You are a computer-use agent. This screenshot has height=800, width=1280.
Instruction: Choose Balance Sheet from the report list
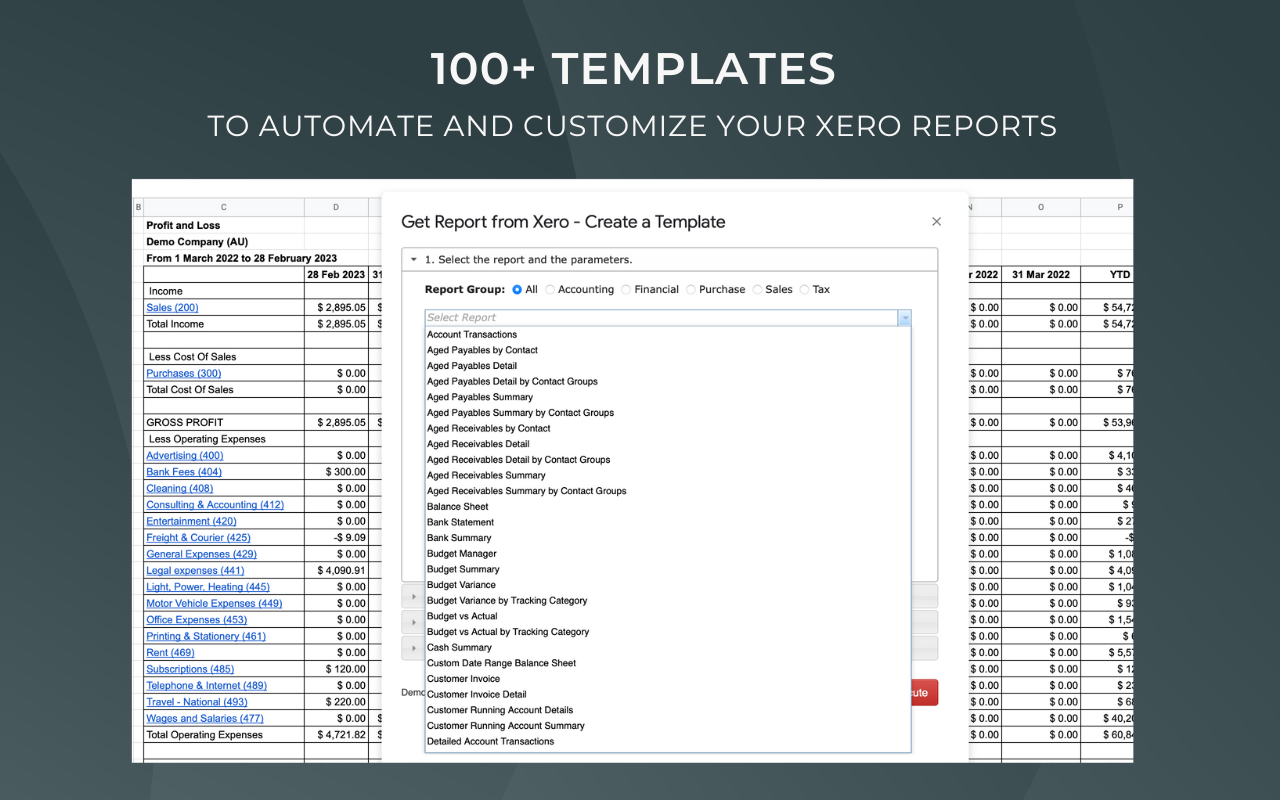click(668, 507)
